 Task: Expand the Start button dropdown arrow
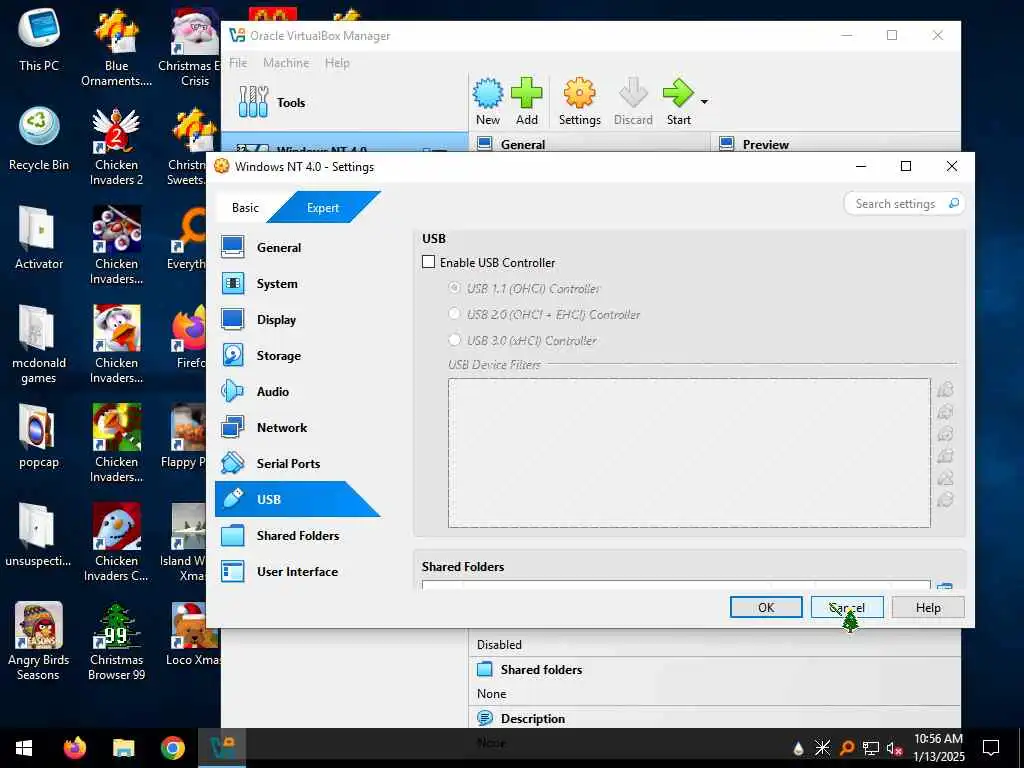click(705, 102)
